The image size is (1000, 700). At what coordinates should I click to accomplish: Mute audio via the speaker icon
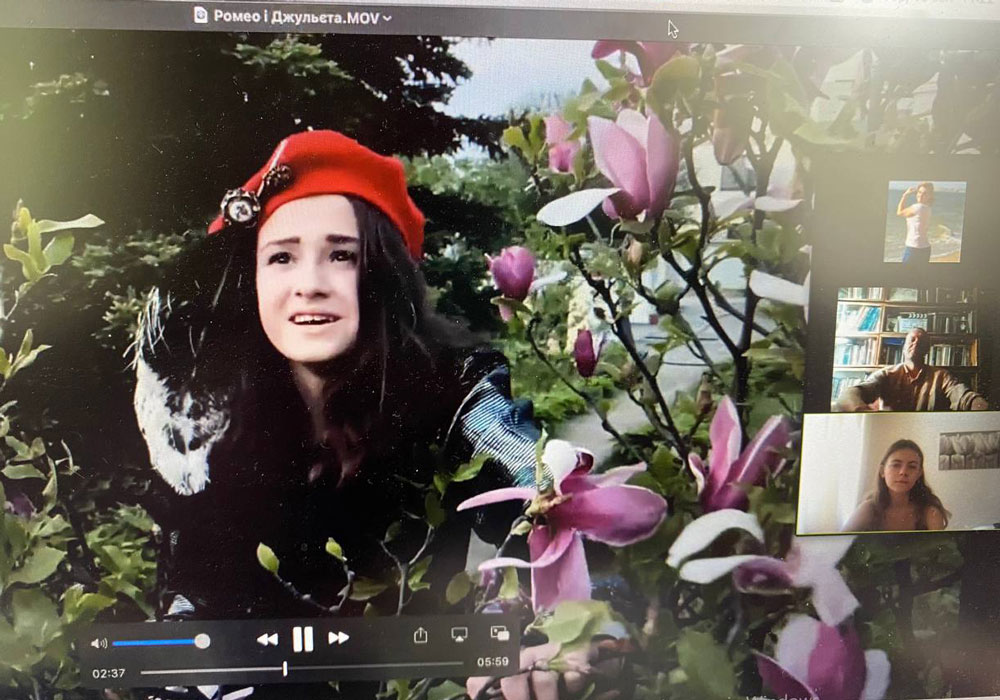(99, 643)
